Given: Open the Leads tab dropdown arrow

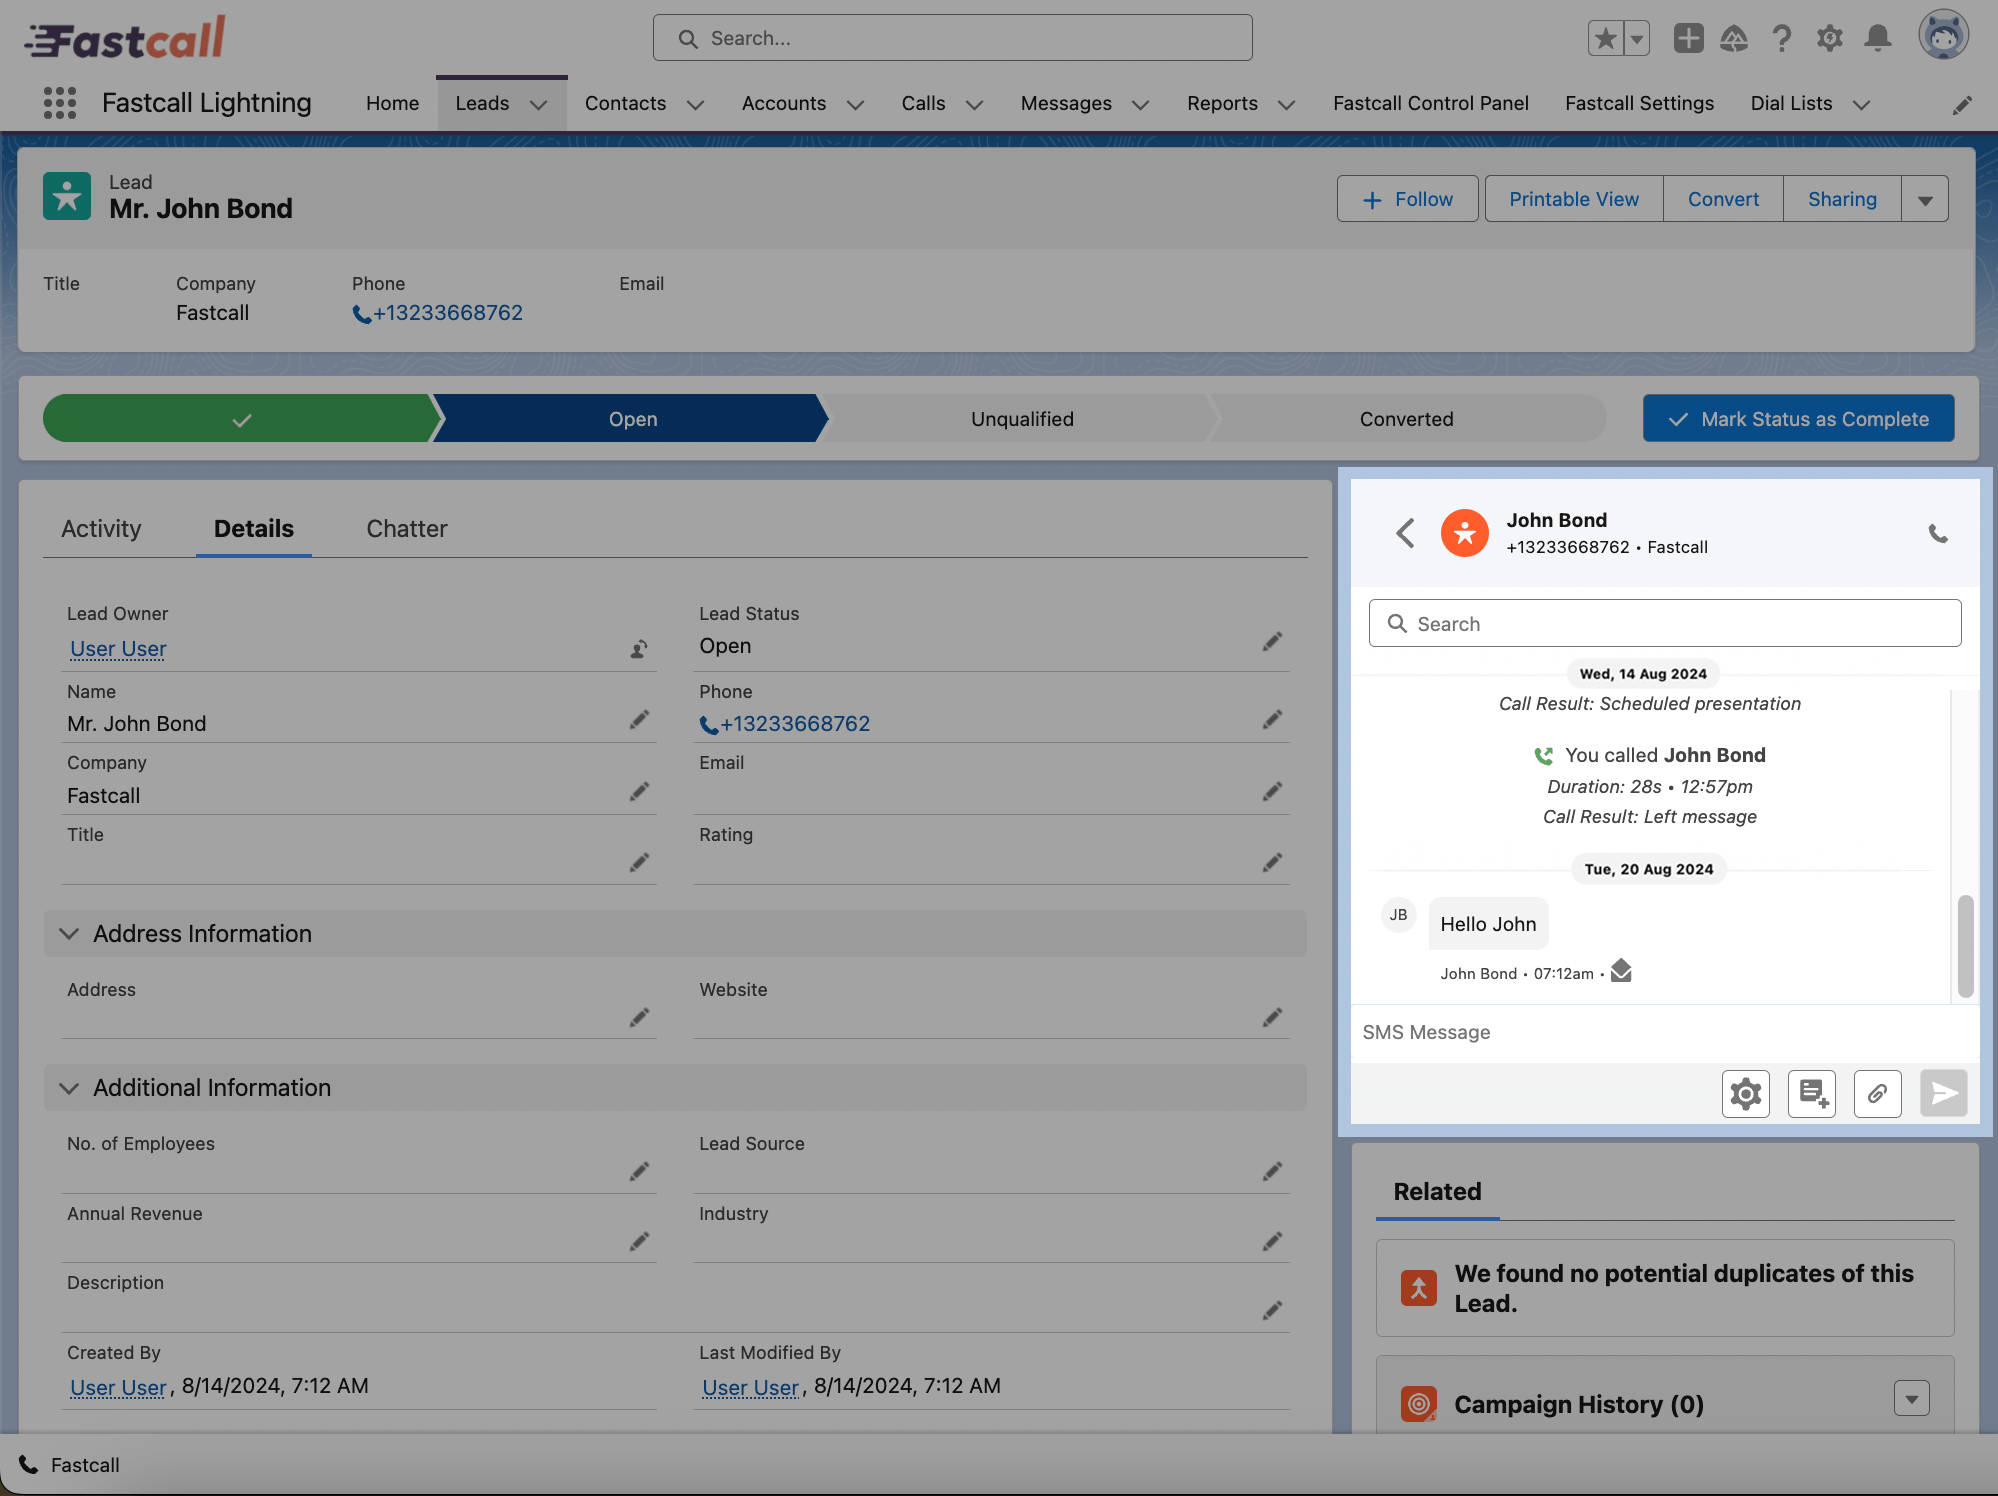Looking at the screenshot, I should coord(538,105).
